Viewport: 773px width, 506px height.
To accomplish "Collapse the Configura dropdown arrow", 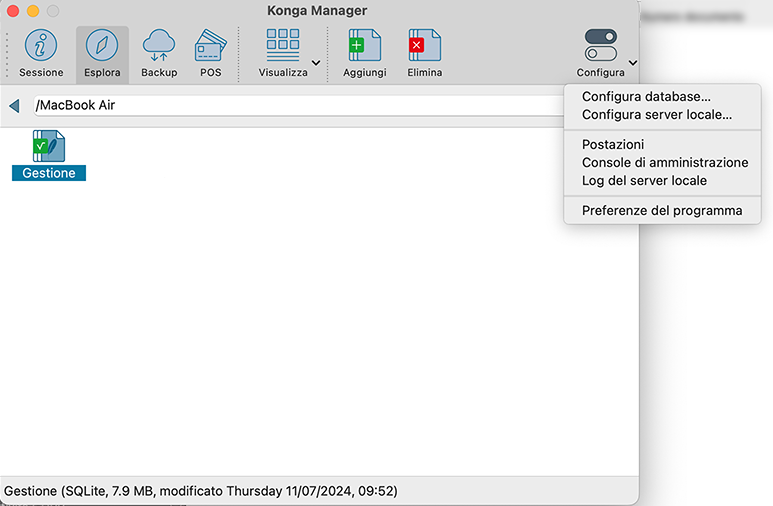I will point(633,63).
